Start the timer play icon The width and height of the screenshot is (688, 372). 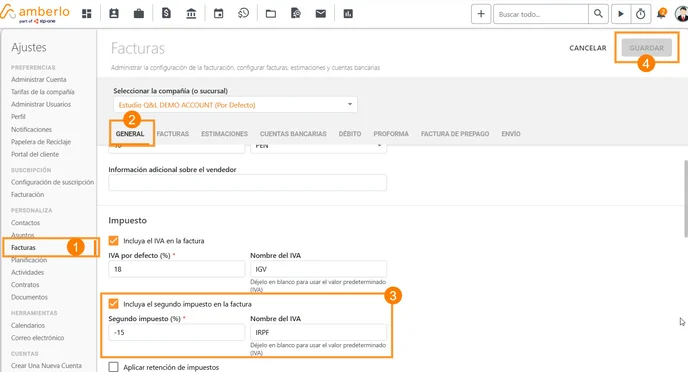(621, 14)
